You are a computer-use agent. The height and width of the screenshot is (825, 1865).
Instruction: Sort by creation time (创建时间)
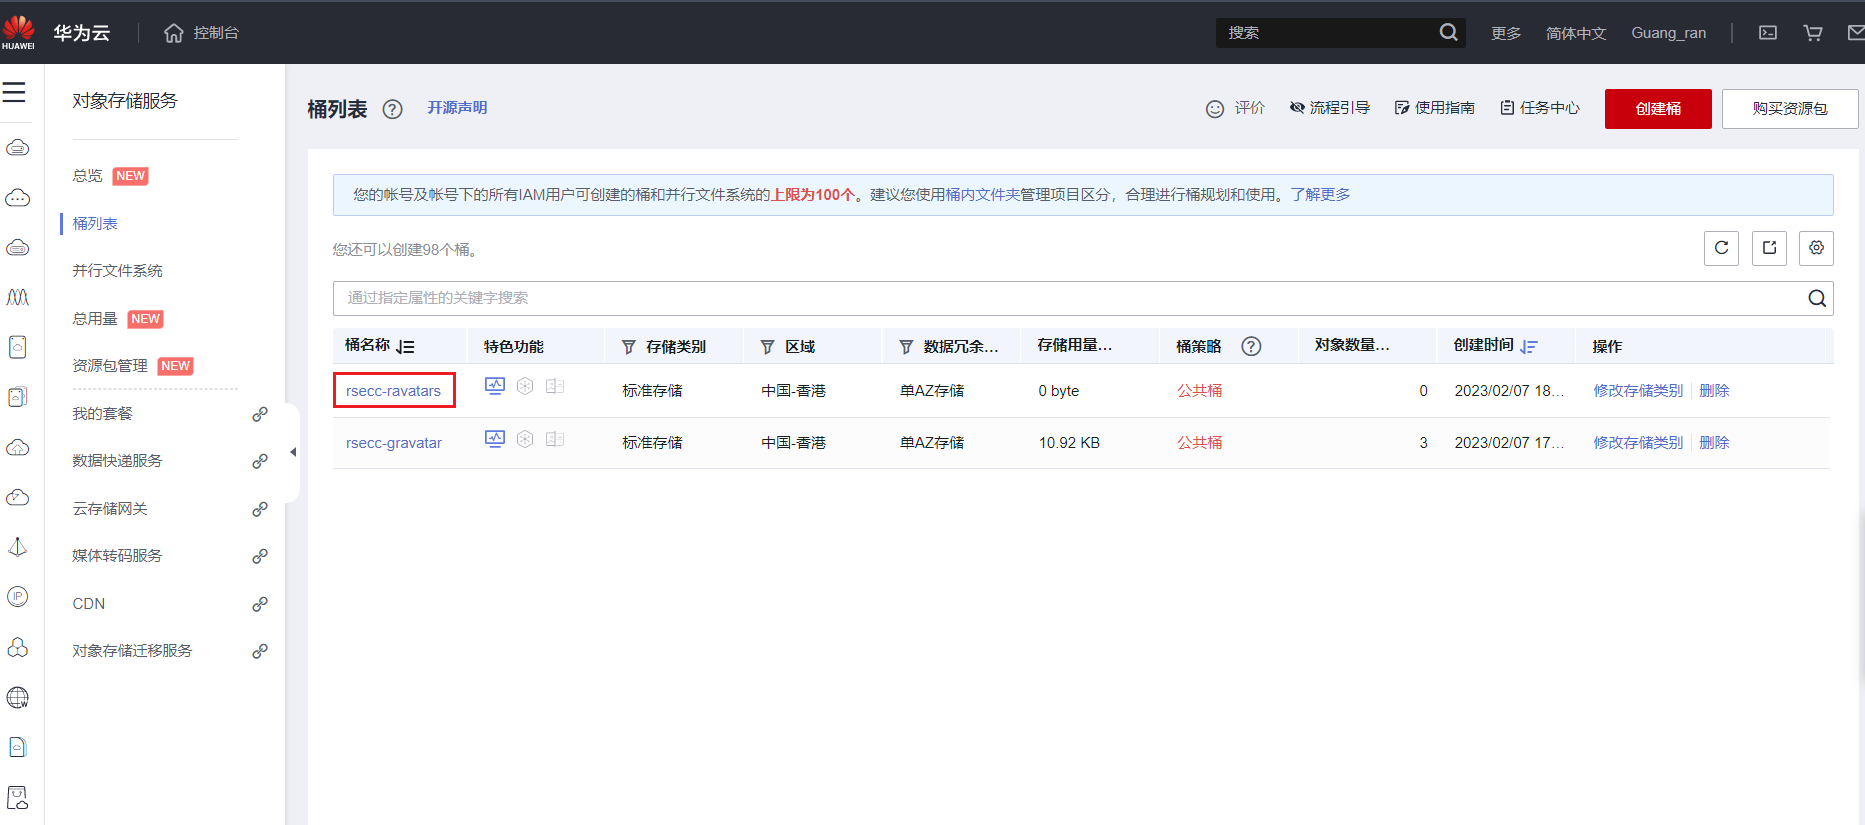pos(1529,347)
